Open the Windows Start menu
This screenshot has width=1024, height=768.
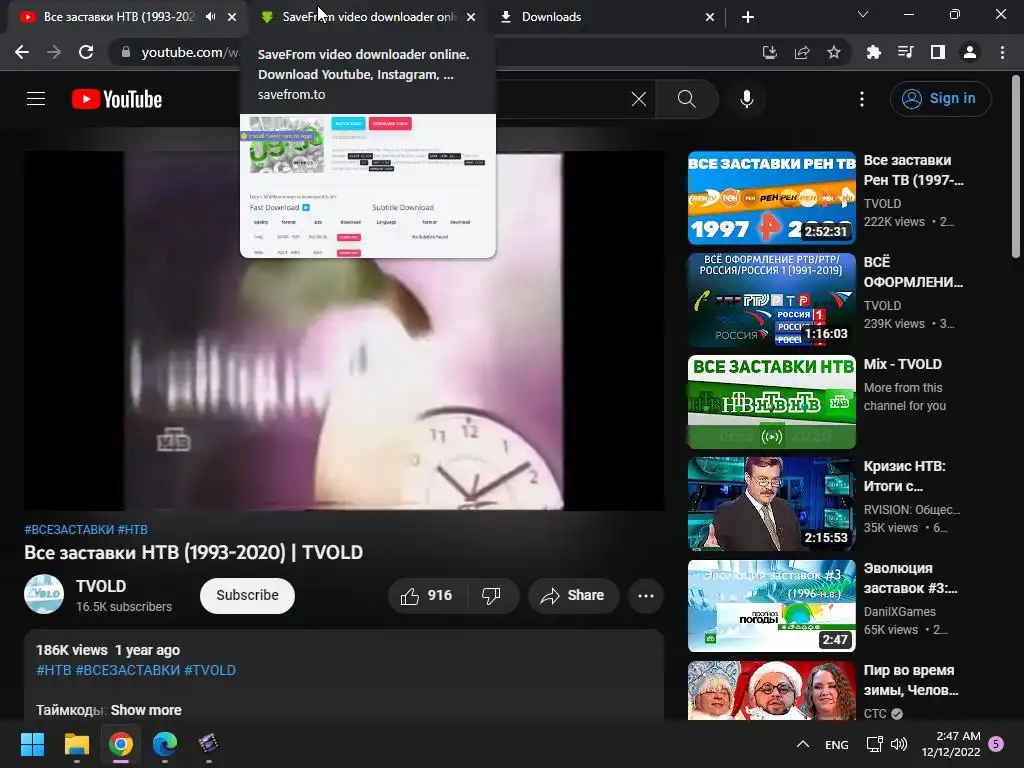coord(32,744)
